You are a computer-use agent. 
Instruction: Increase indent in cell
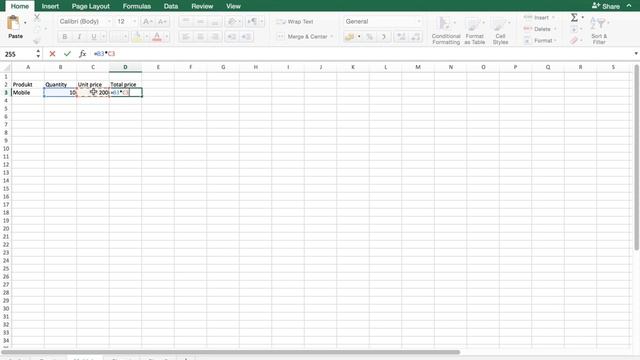tap(246, 37)
